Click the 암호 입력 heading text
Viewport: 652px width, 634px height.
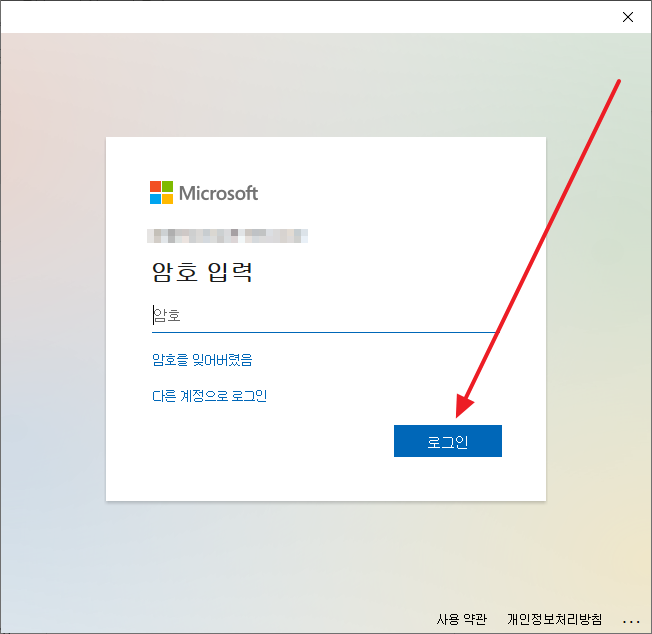pyautogui.click(x=202, y=272)
